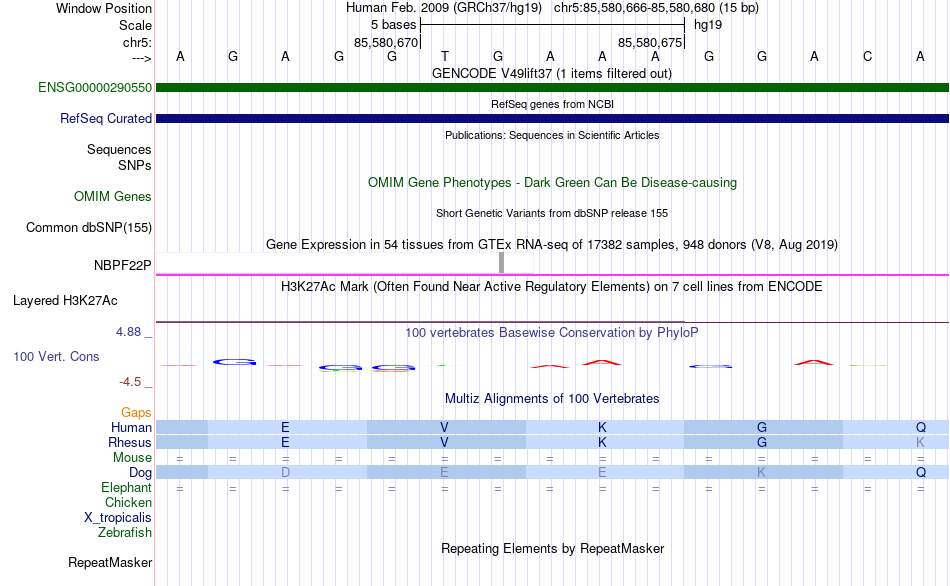Click Publications: Sequences in Scientific Articles title
950x586 pixels.
click(552, 135)
